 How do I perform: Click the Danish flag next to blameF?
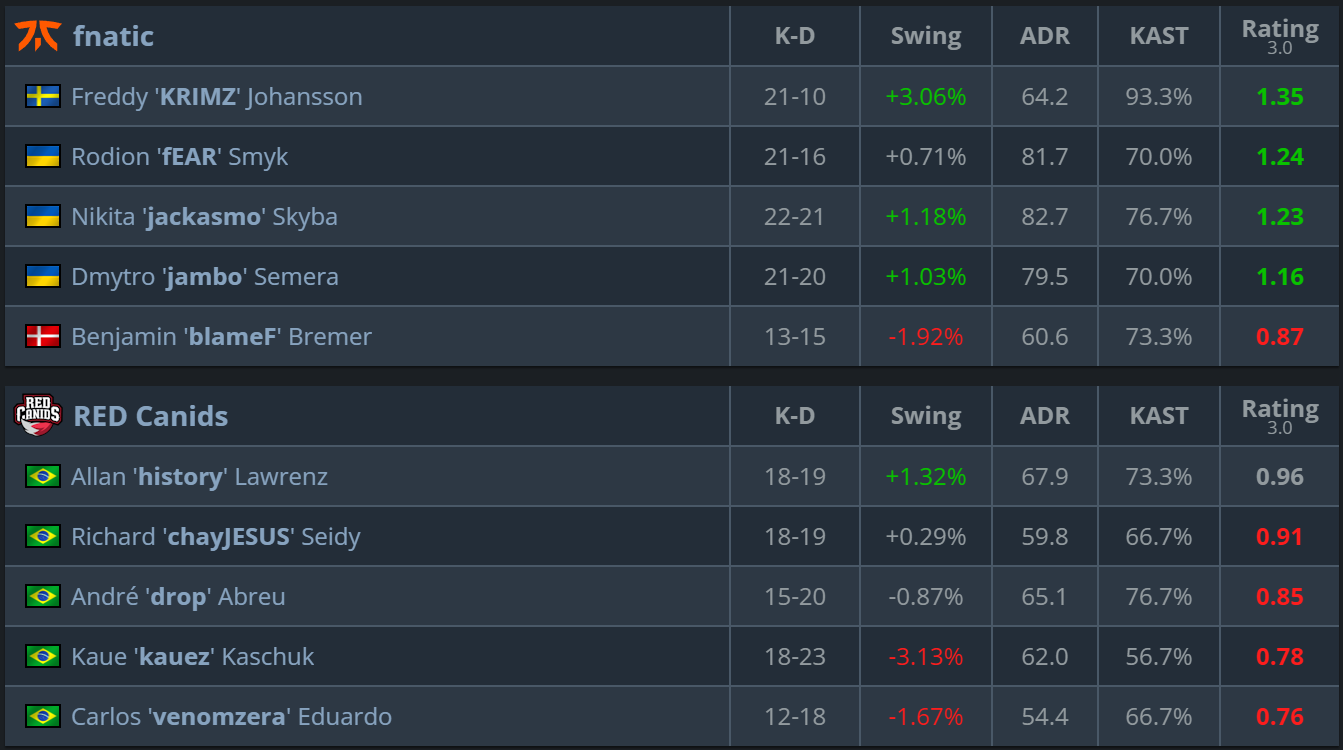click(x=43, y=336)
